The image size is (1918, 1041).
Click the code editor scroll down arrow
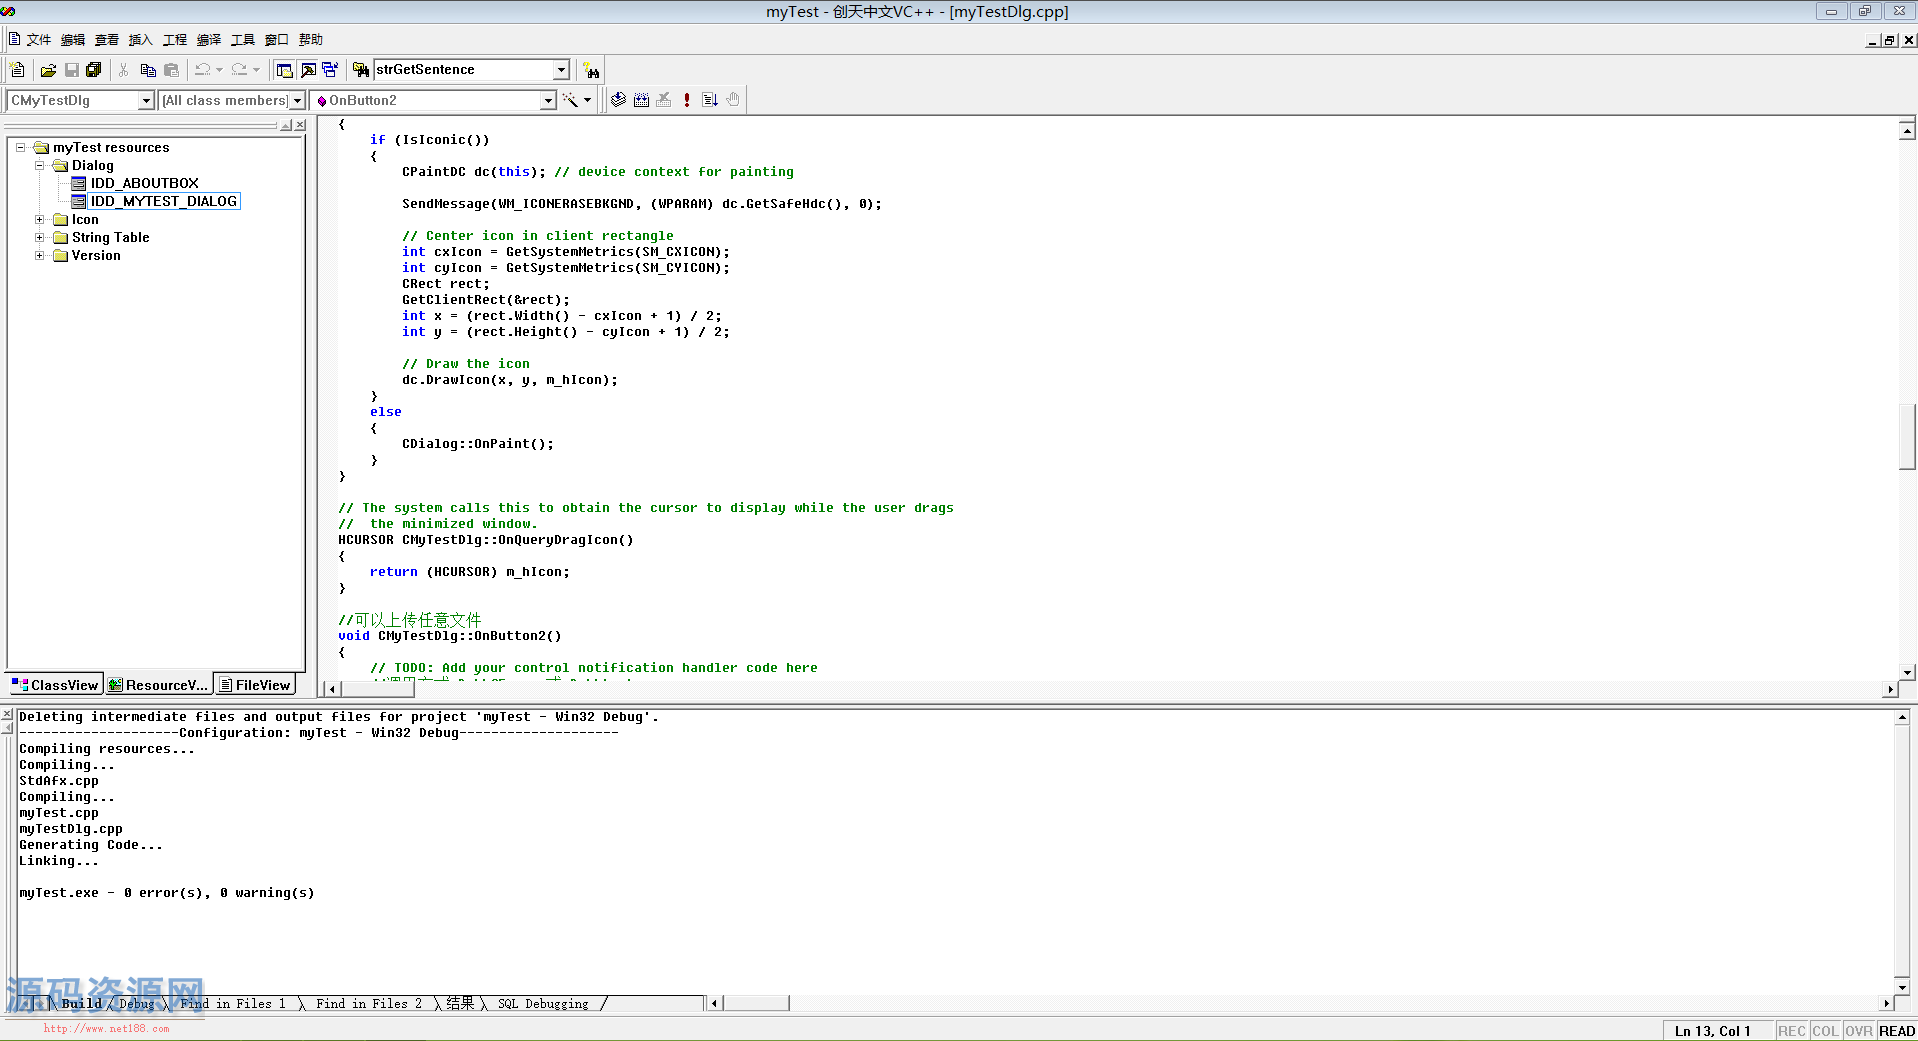click(1907, 673)
